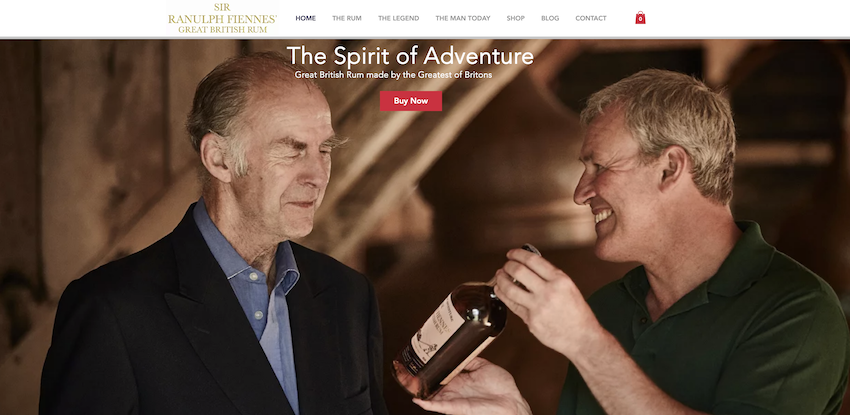Open the BLOG navigation link
Viewport: 850px width, 415px height.
click(x=550, y=18)
